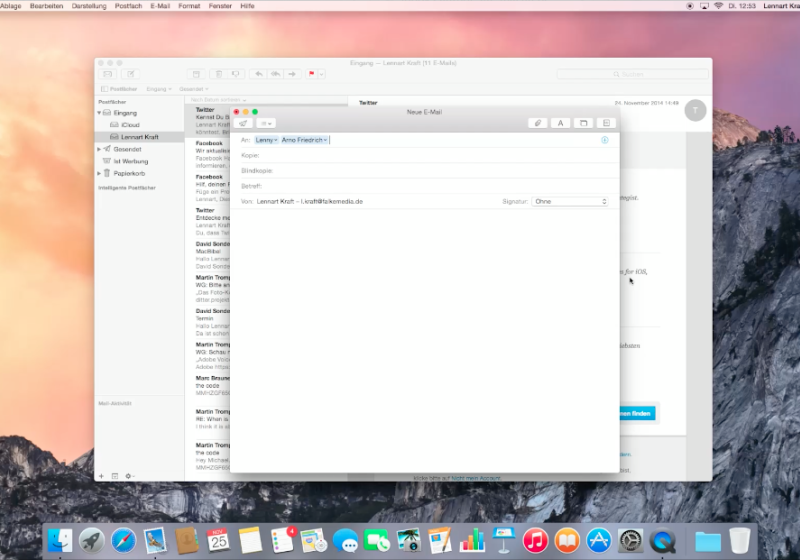Open header fields options in compose window
This screenshot has height=560, width=800.
266,123
